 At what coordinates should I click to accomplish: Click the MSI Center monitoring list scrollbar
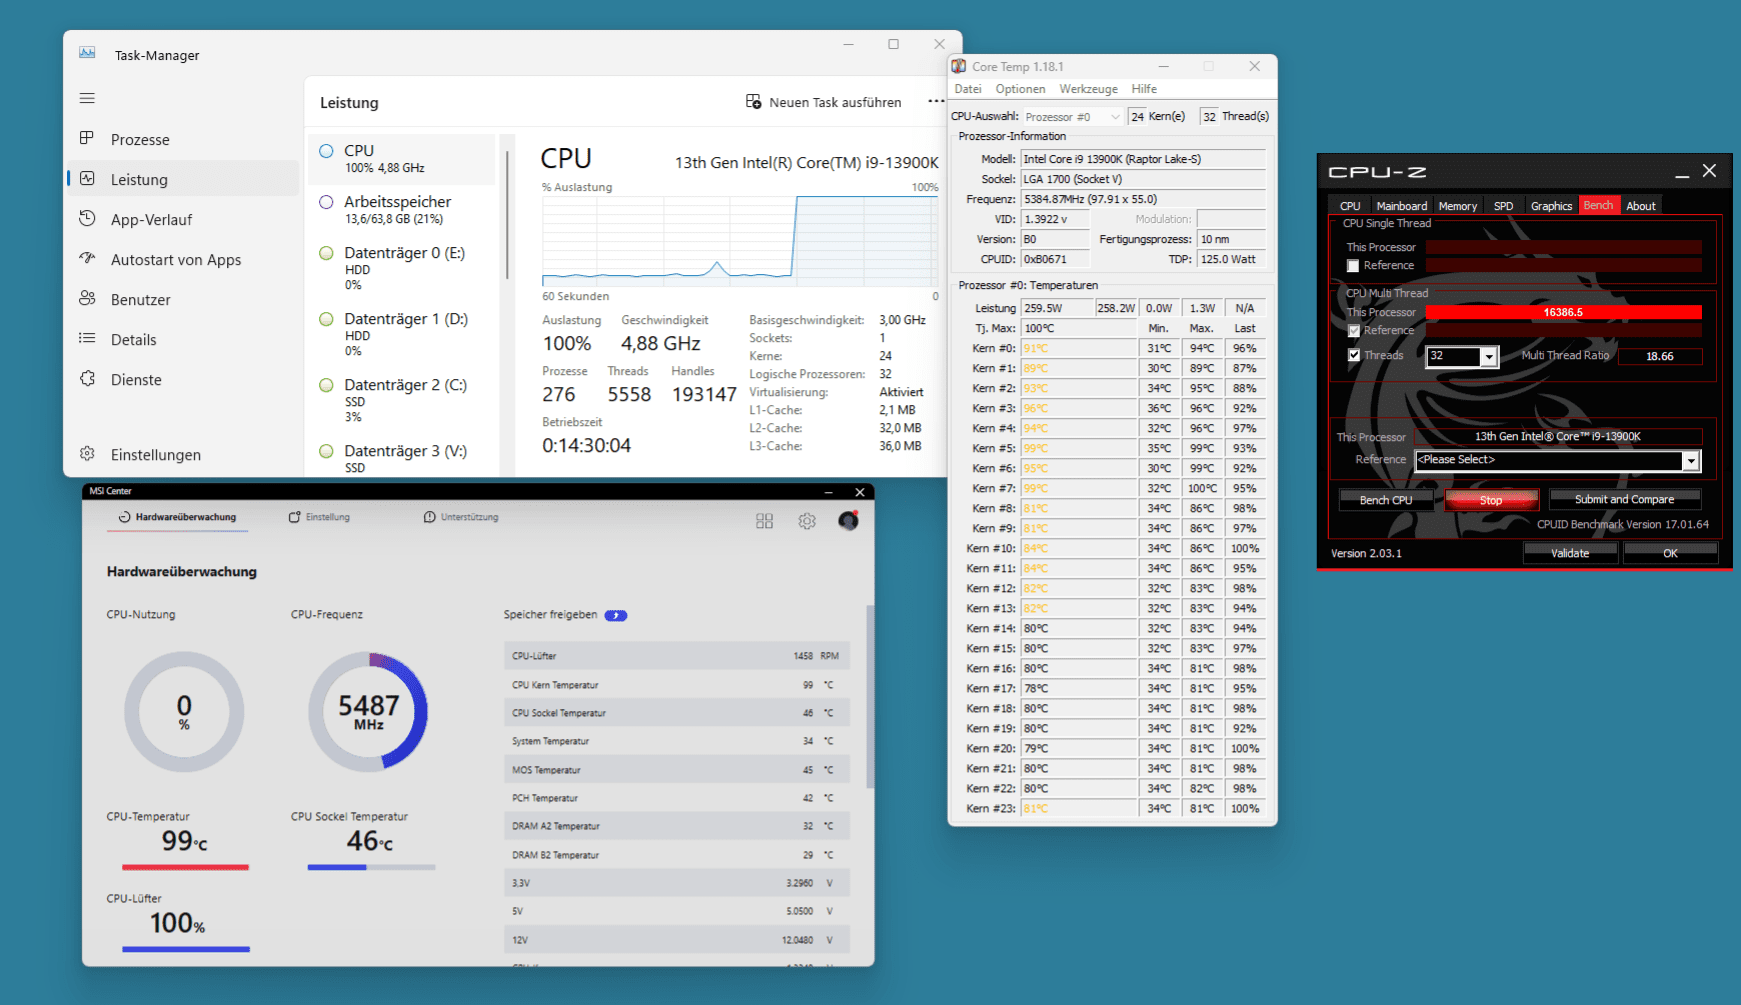tap(870, 696)
